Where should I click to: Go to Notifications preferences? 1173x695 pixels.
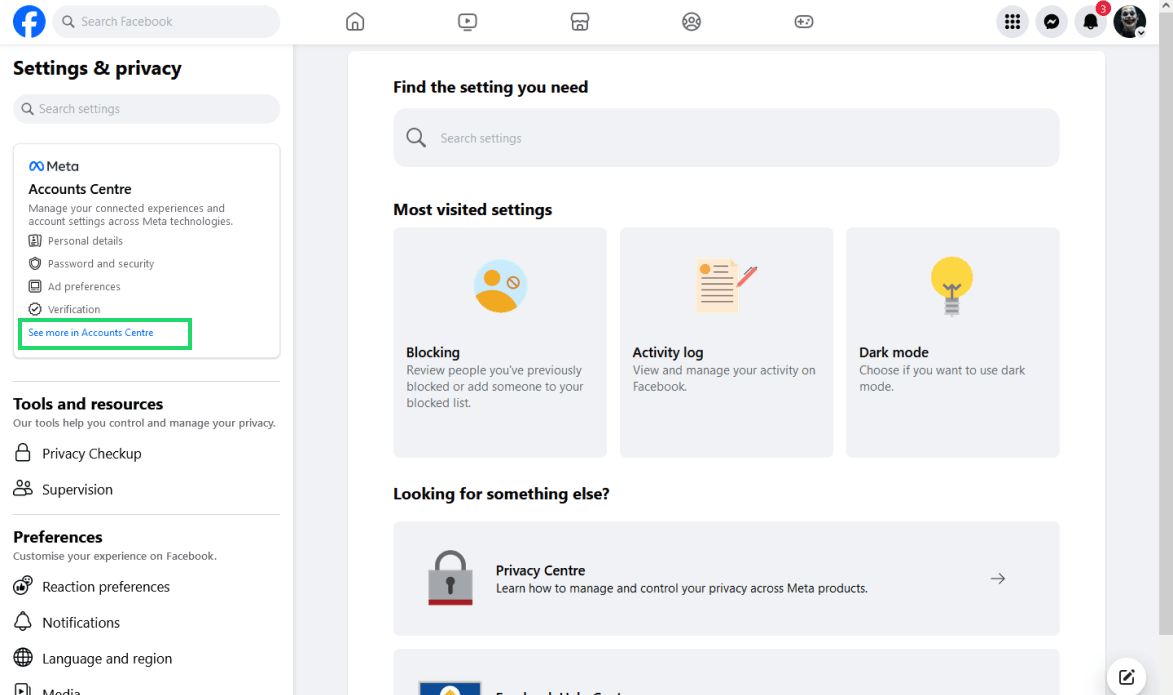(x=80, y=623)
